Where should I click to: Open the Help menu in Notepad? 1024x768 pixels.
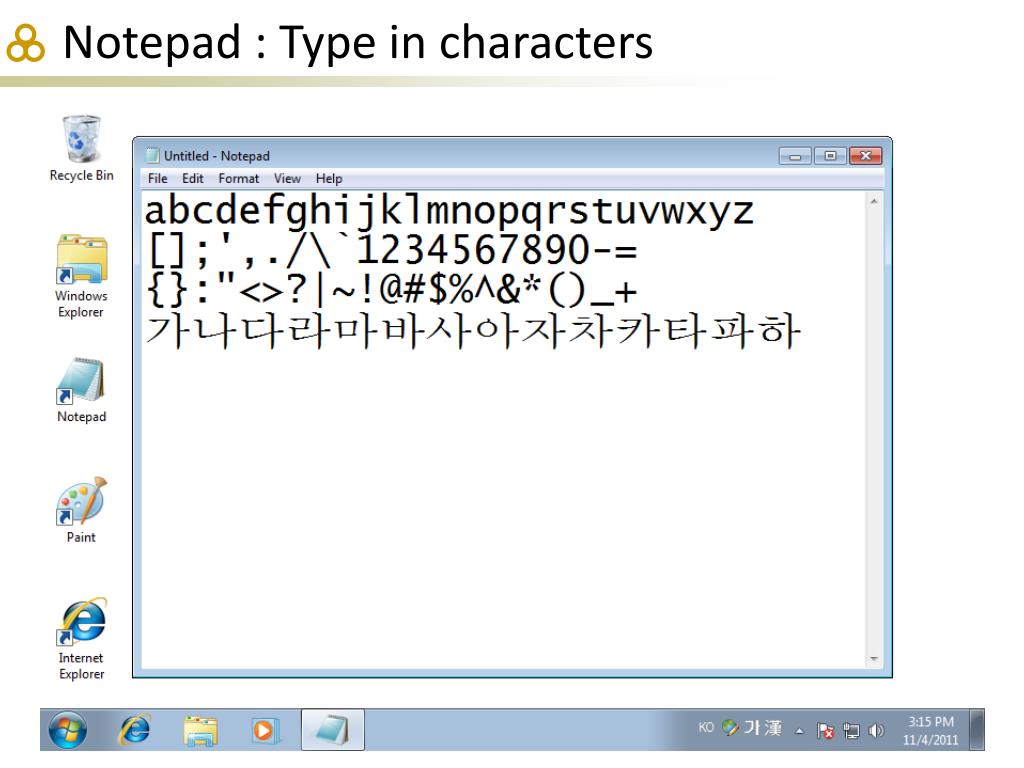tap(329, 178)
